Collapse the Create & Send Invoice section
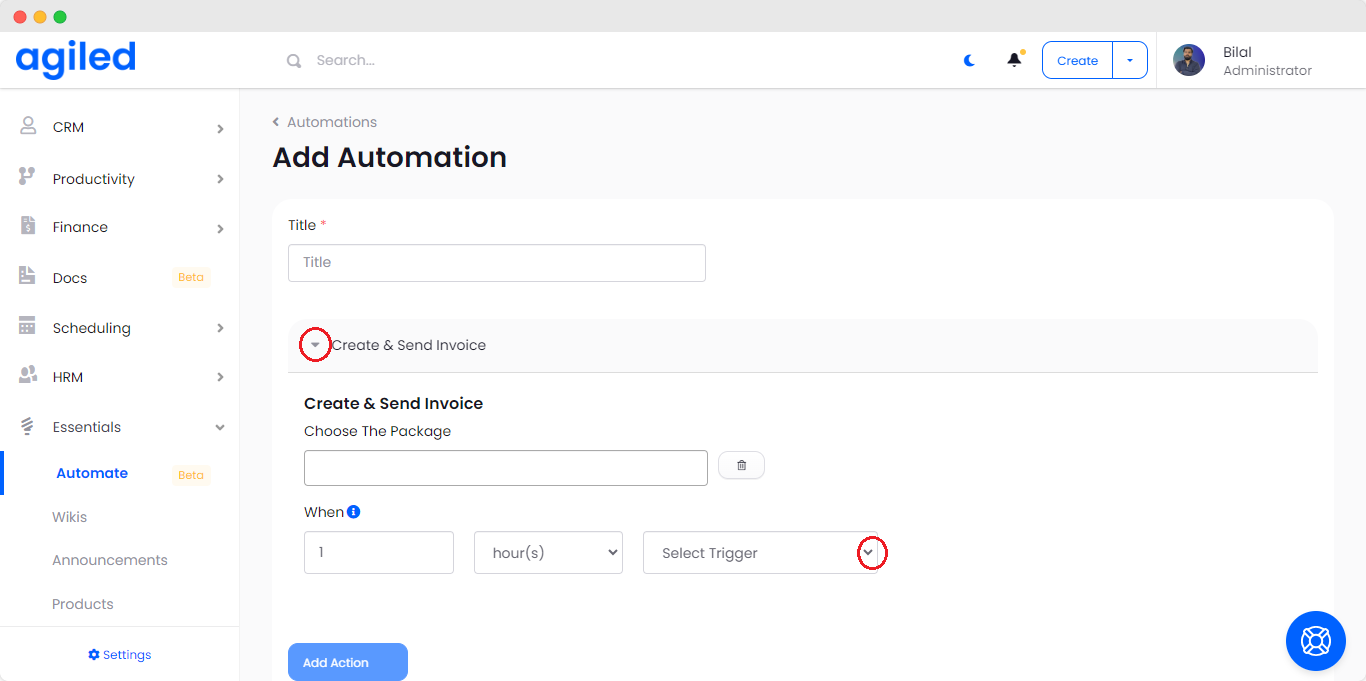 [315, 345]
